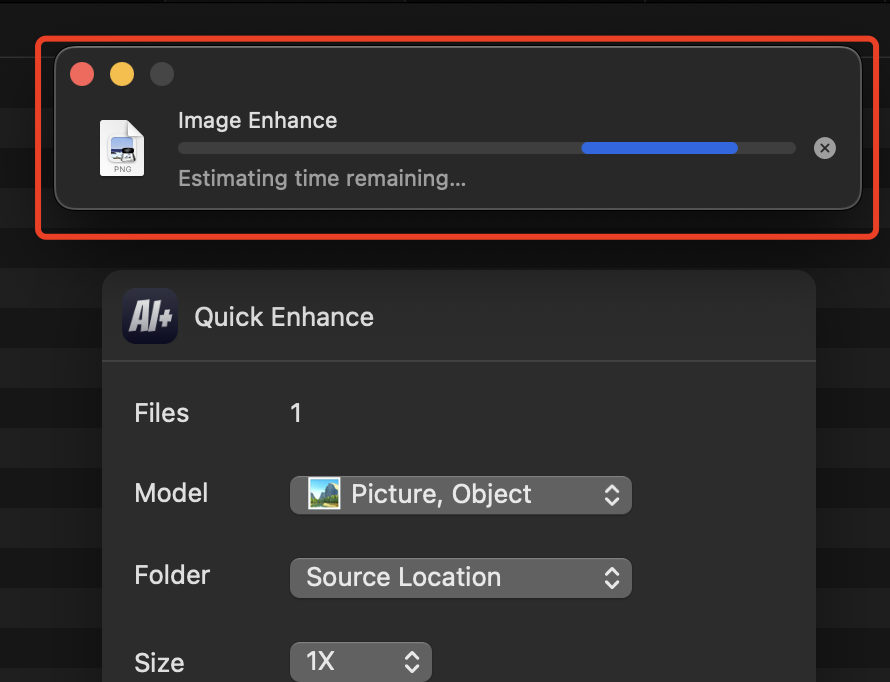This screenshot has height=682, width=890.
Task: Click the Files count value 1
Action: [x=296, y=413]
